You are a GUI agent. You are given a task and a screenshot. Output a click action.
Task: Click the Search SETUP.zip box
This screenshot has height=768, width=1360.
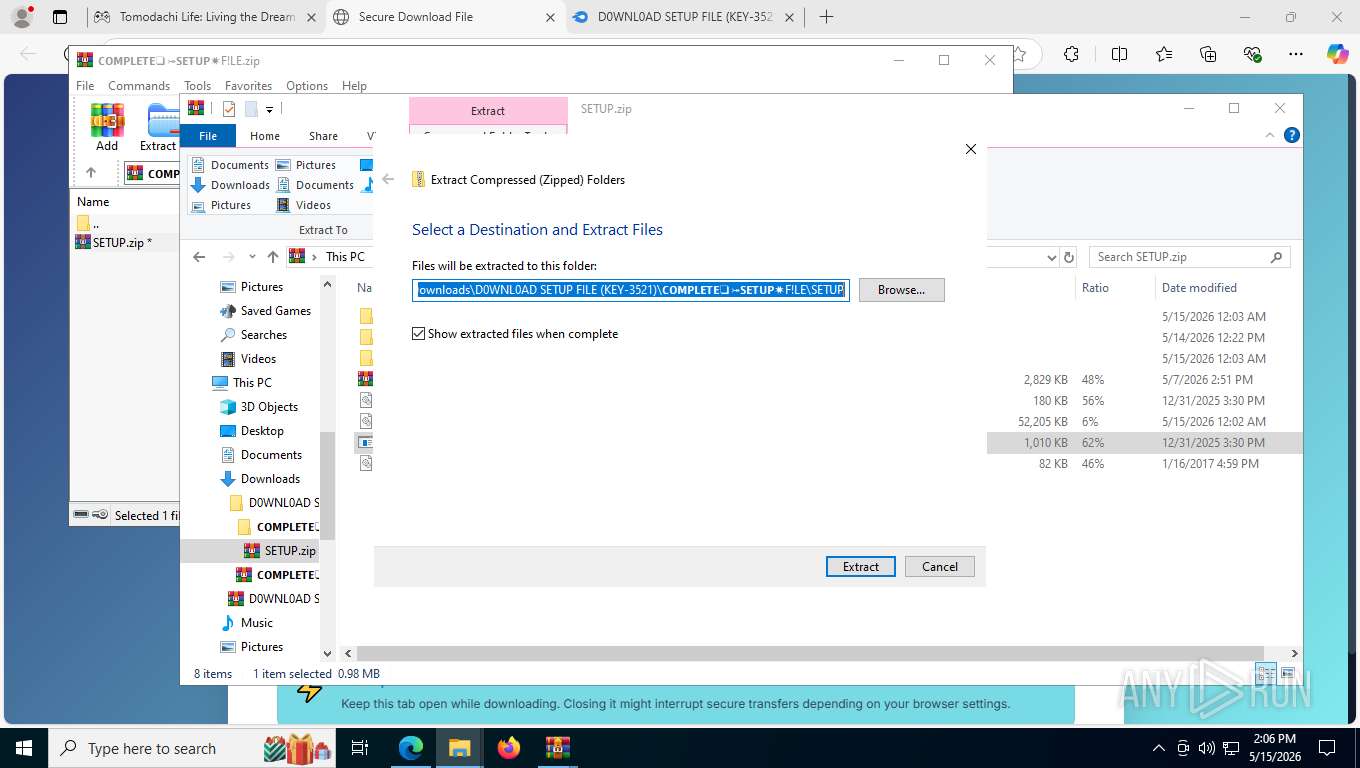tap(1189, 257)
